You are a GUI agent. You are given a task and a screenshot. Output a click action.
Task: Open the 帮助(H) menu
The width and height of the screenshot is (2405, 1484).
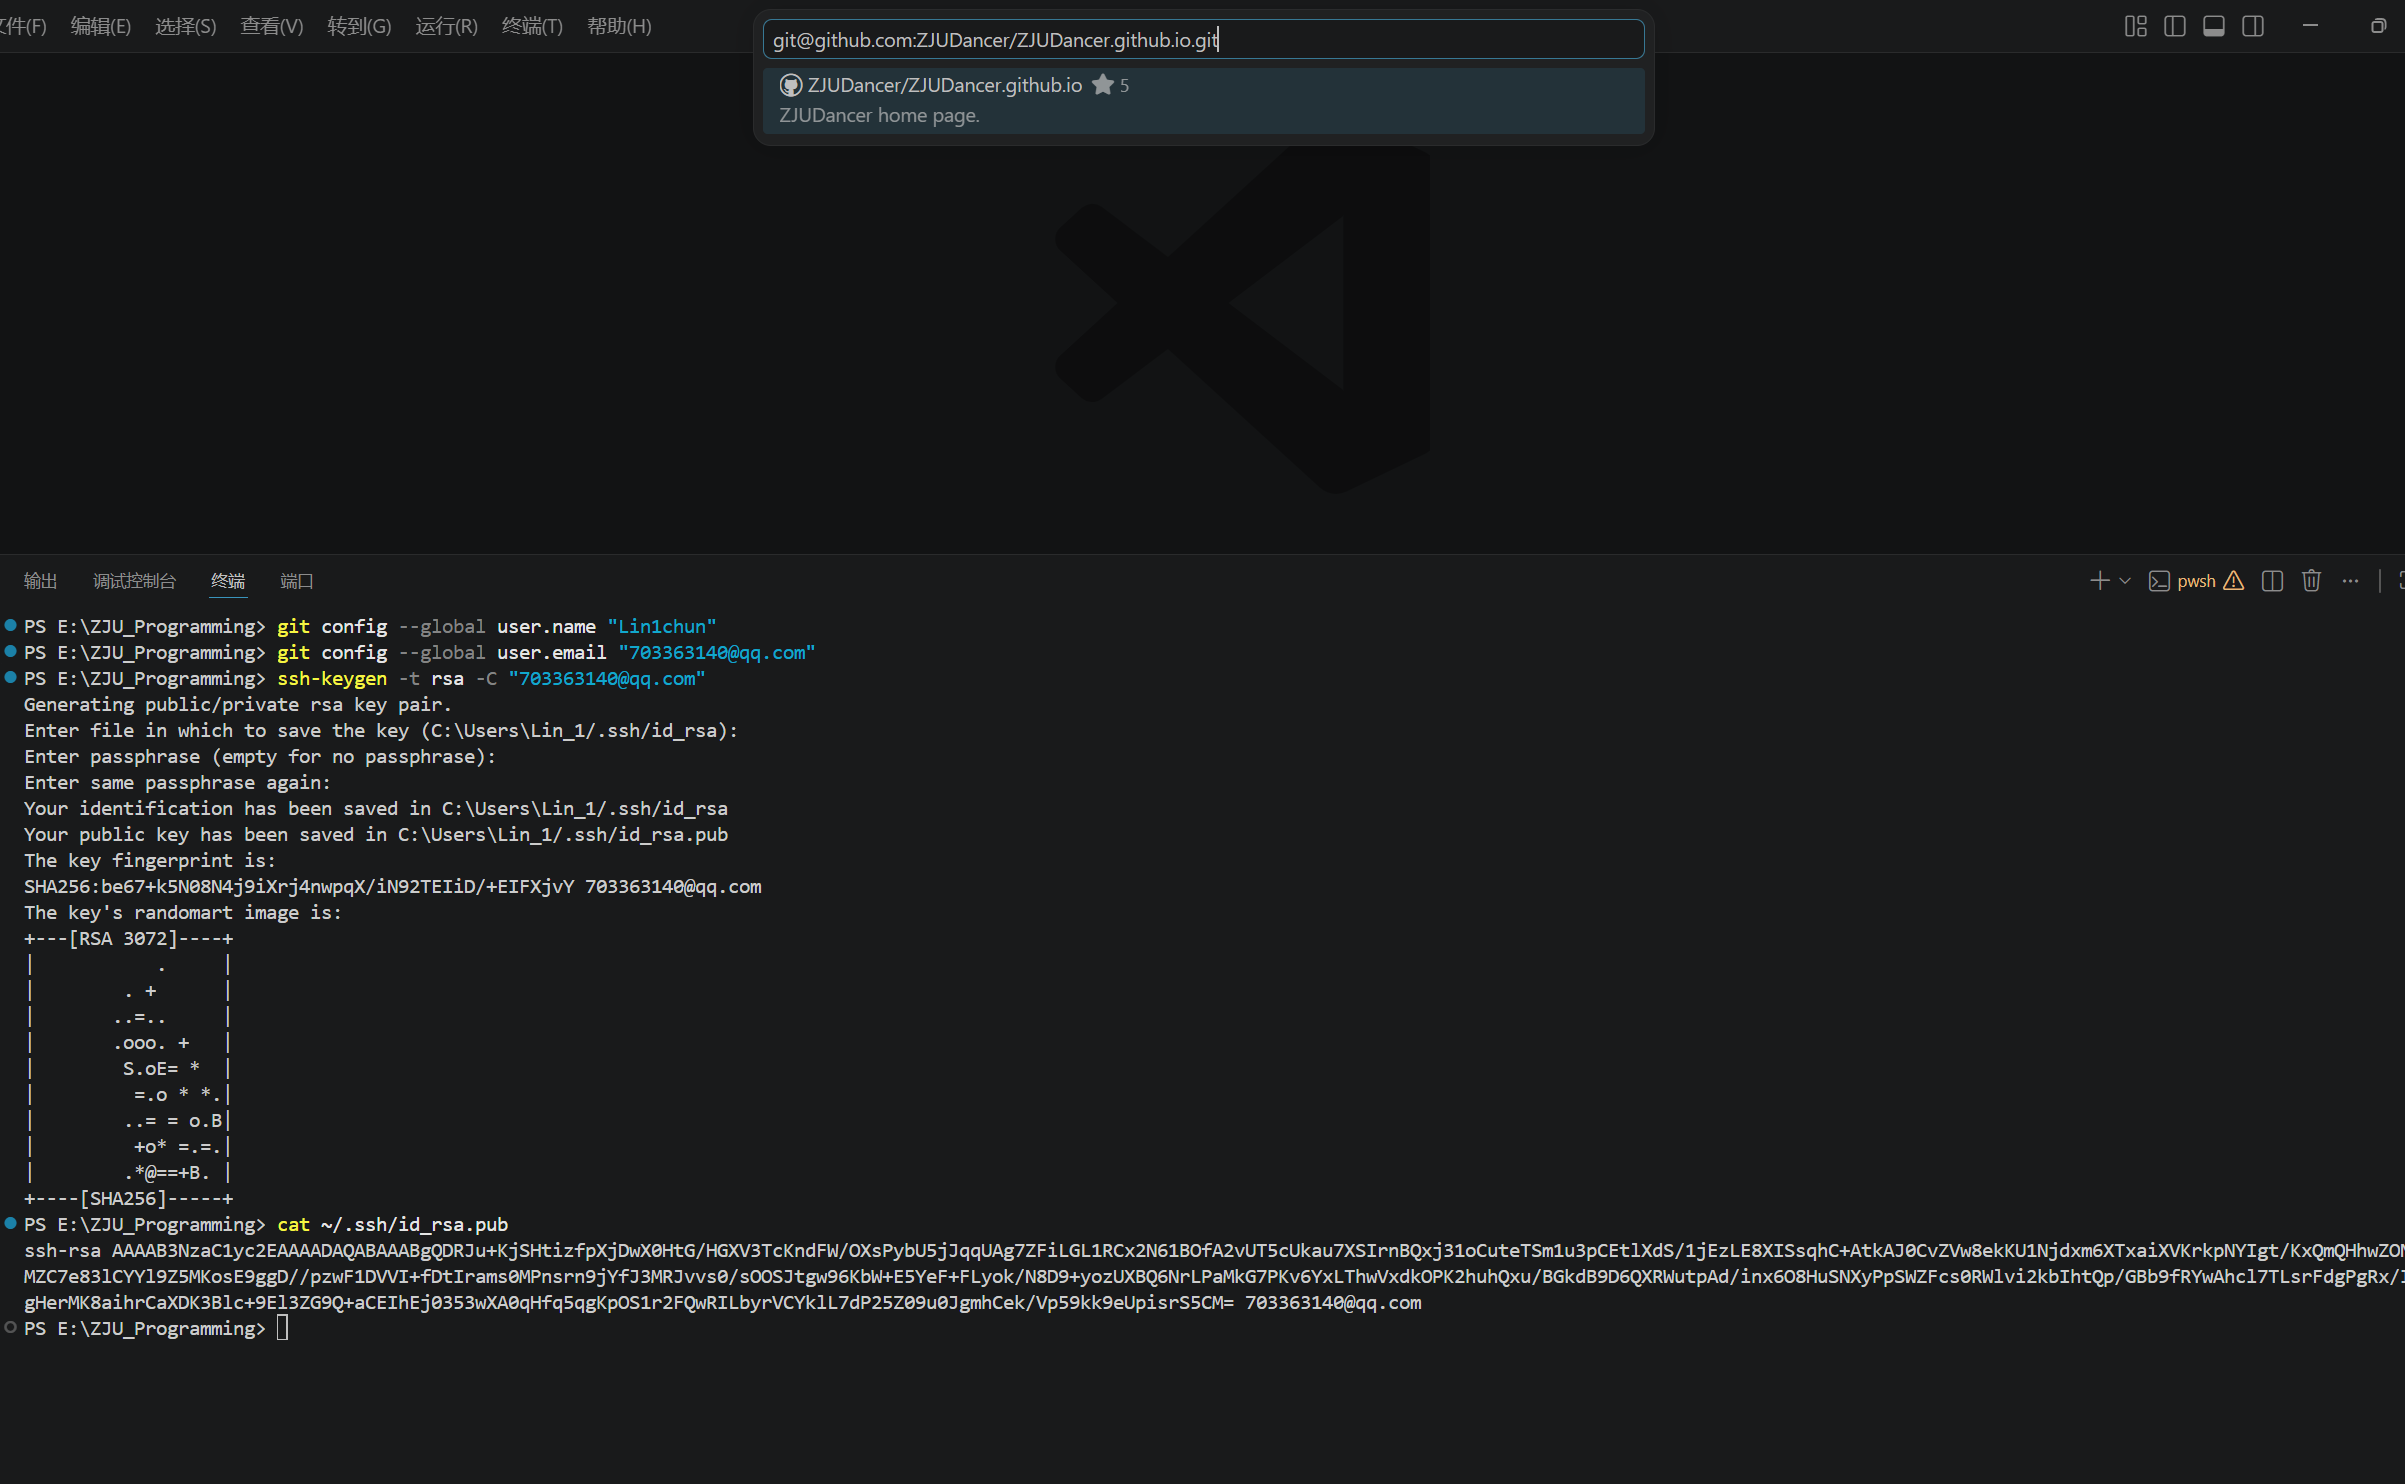[619, 26]
